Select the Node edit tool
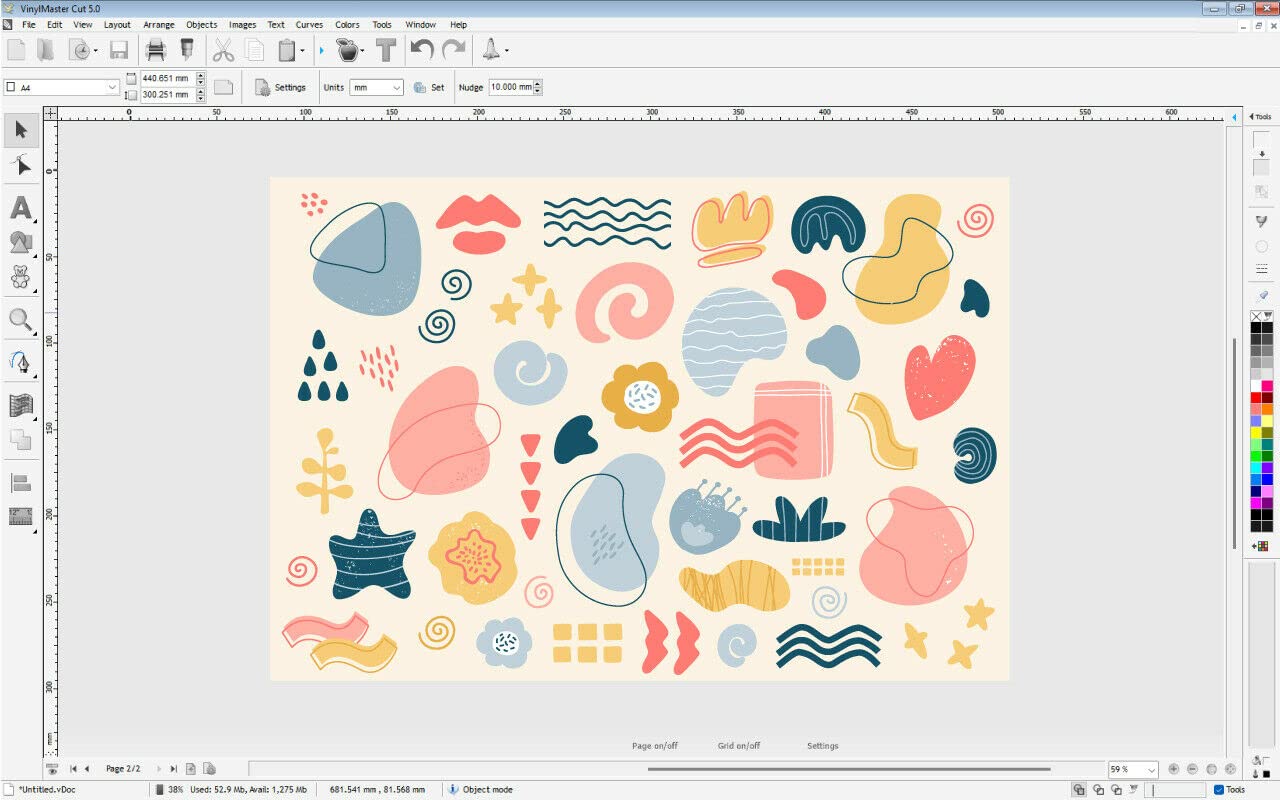This screenshot has height=800, width=1280. tap(20, 166)
